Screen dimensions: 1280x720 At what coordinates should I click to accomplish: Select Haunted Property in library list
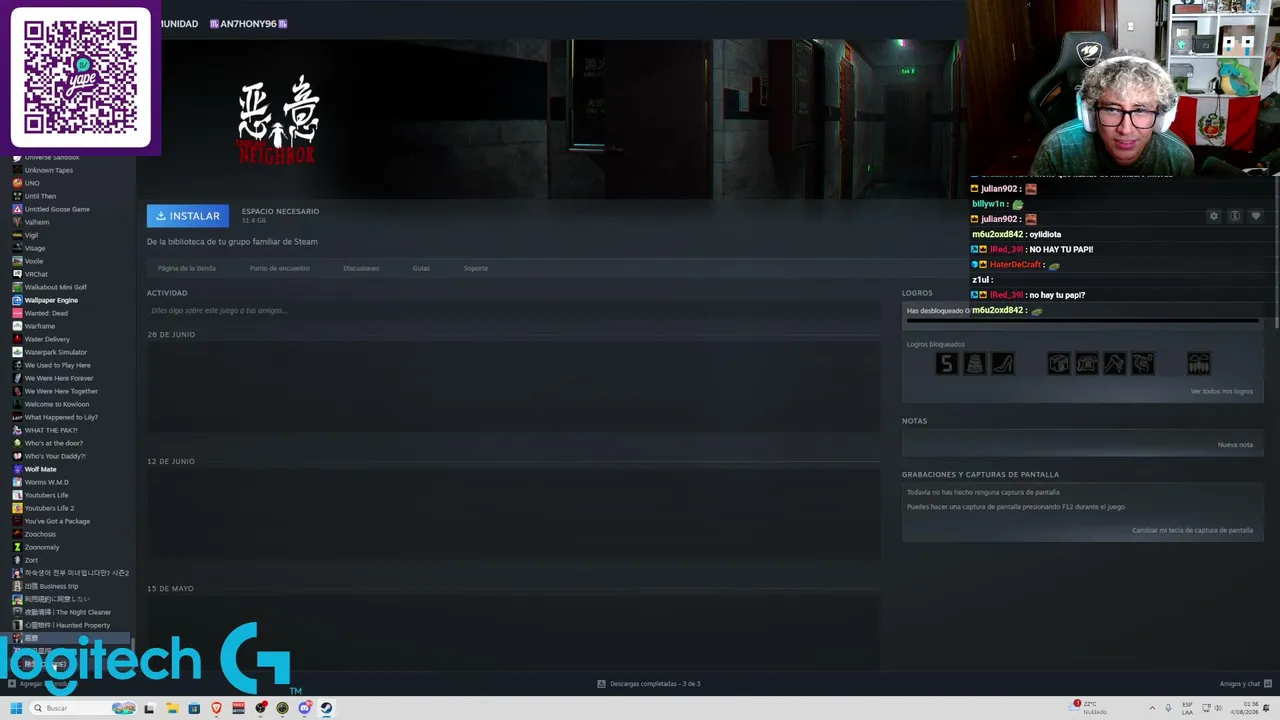point(68,625)
